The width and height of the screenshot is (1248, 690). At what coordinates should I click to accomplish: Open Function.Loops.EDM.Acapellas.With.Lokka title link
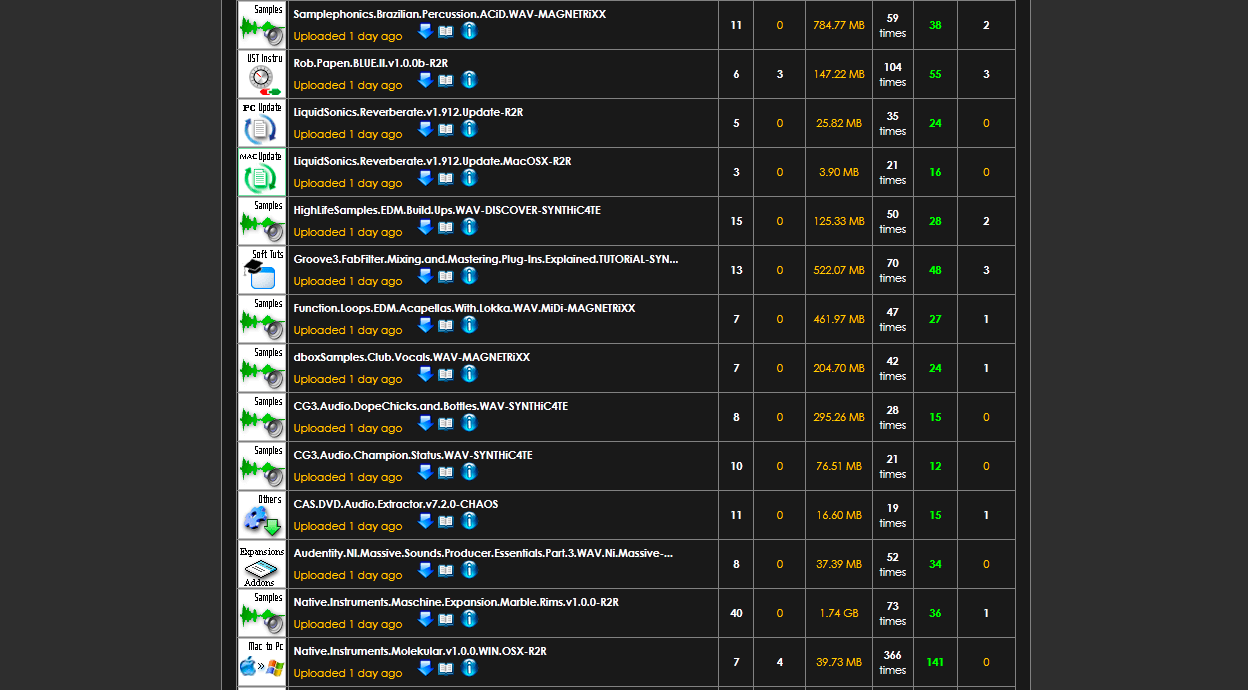point(464,308)
